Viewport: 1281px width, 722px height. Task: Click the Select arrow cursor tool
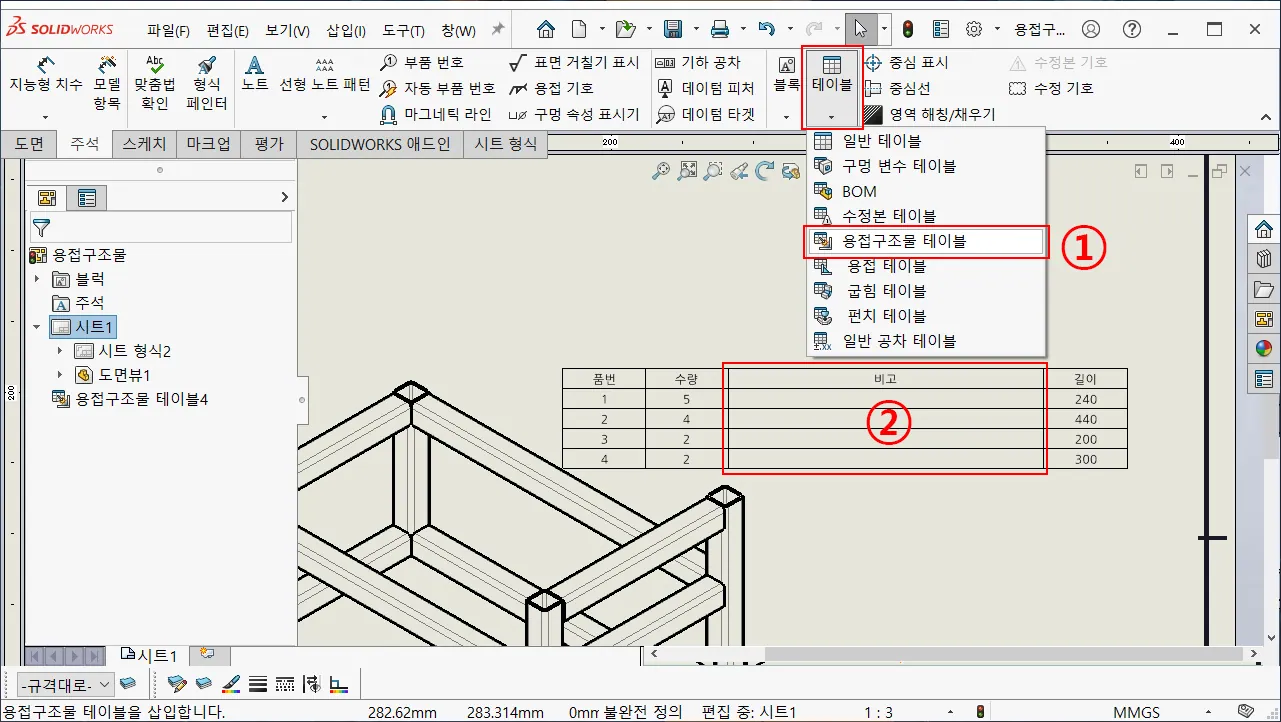pos(860,29)
